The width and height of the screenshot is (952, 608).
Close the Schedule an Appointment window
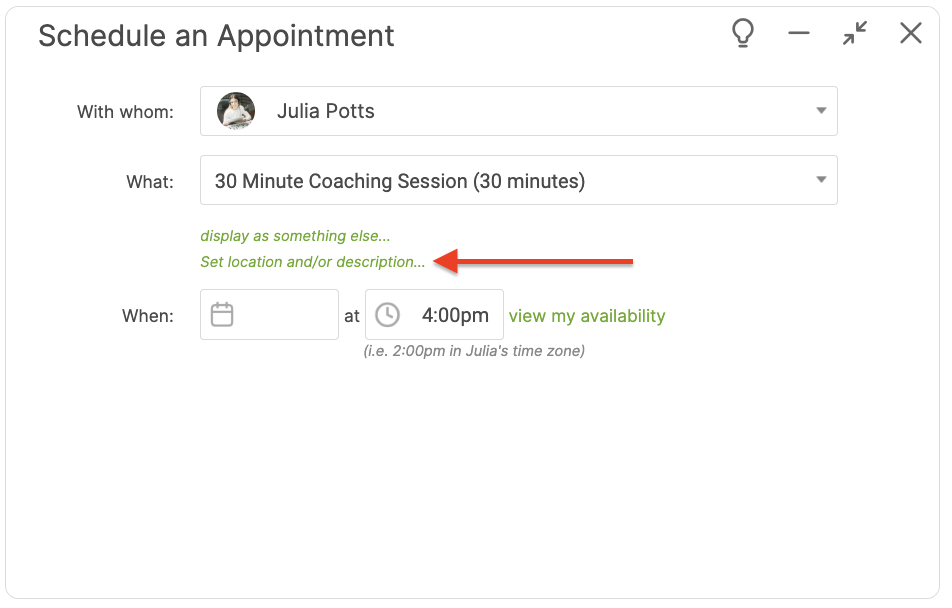tap(910, 34)
